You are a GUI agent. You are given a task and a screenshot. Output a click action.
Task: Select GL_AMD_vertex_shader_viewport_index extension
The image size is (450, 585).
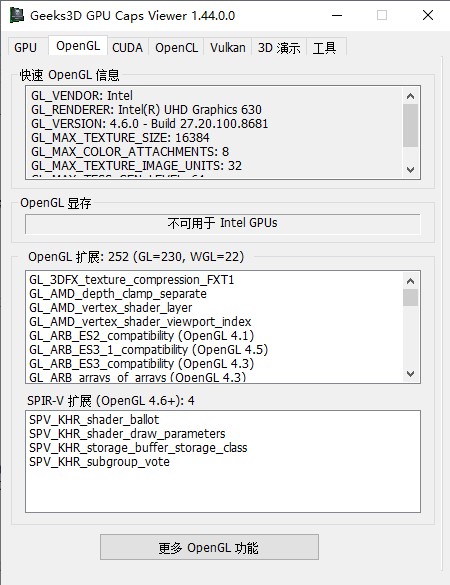click(140, 322)
